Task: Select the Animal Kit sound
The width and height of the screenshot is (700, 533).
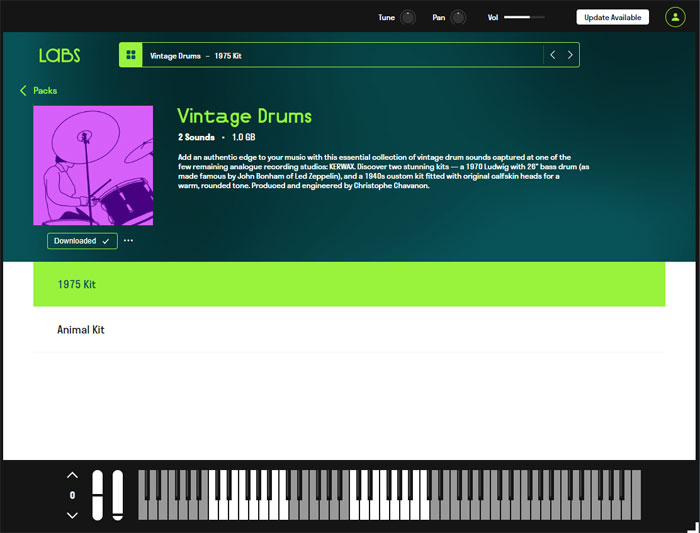Action: (349, 330)
